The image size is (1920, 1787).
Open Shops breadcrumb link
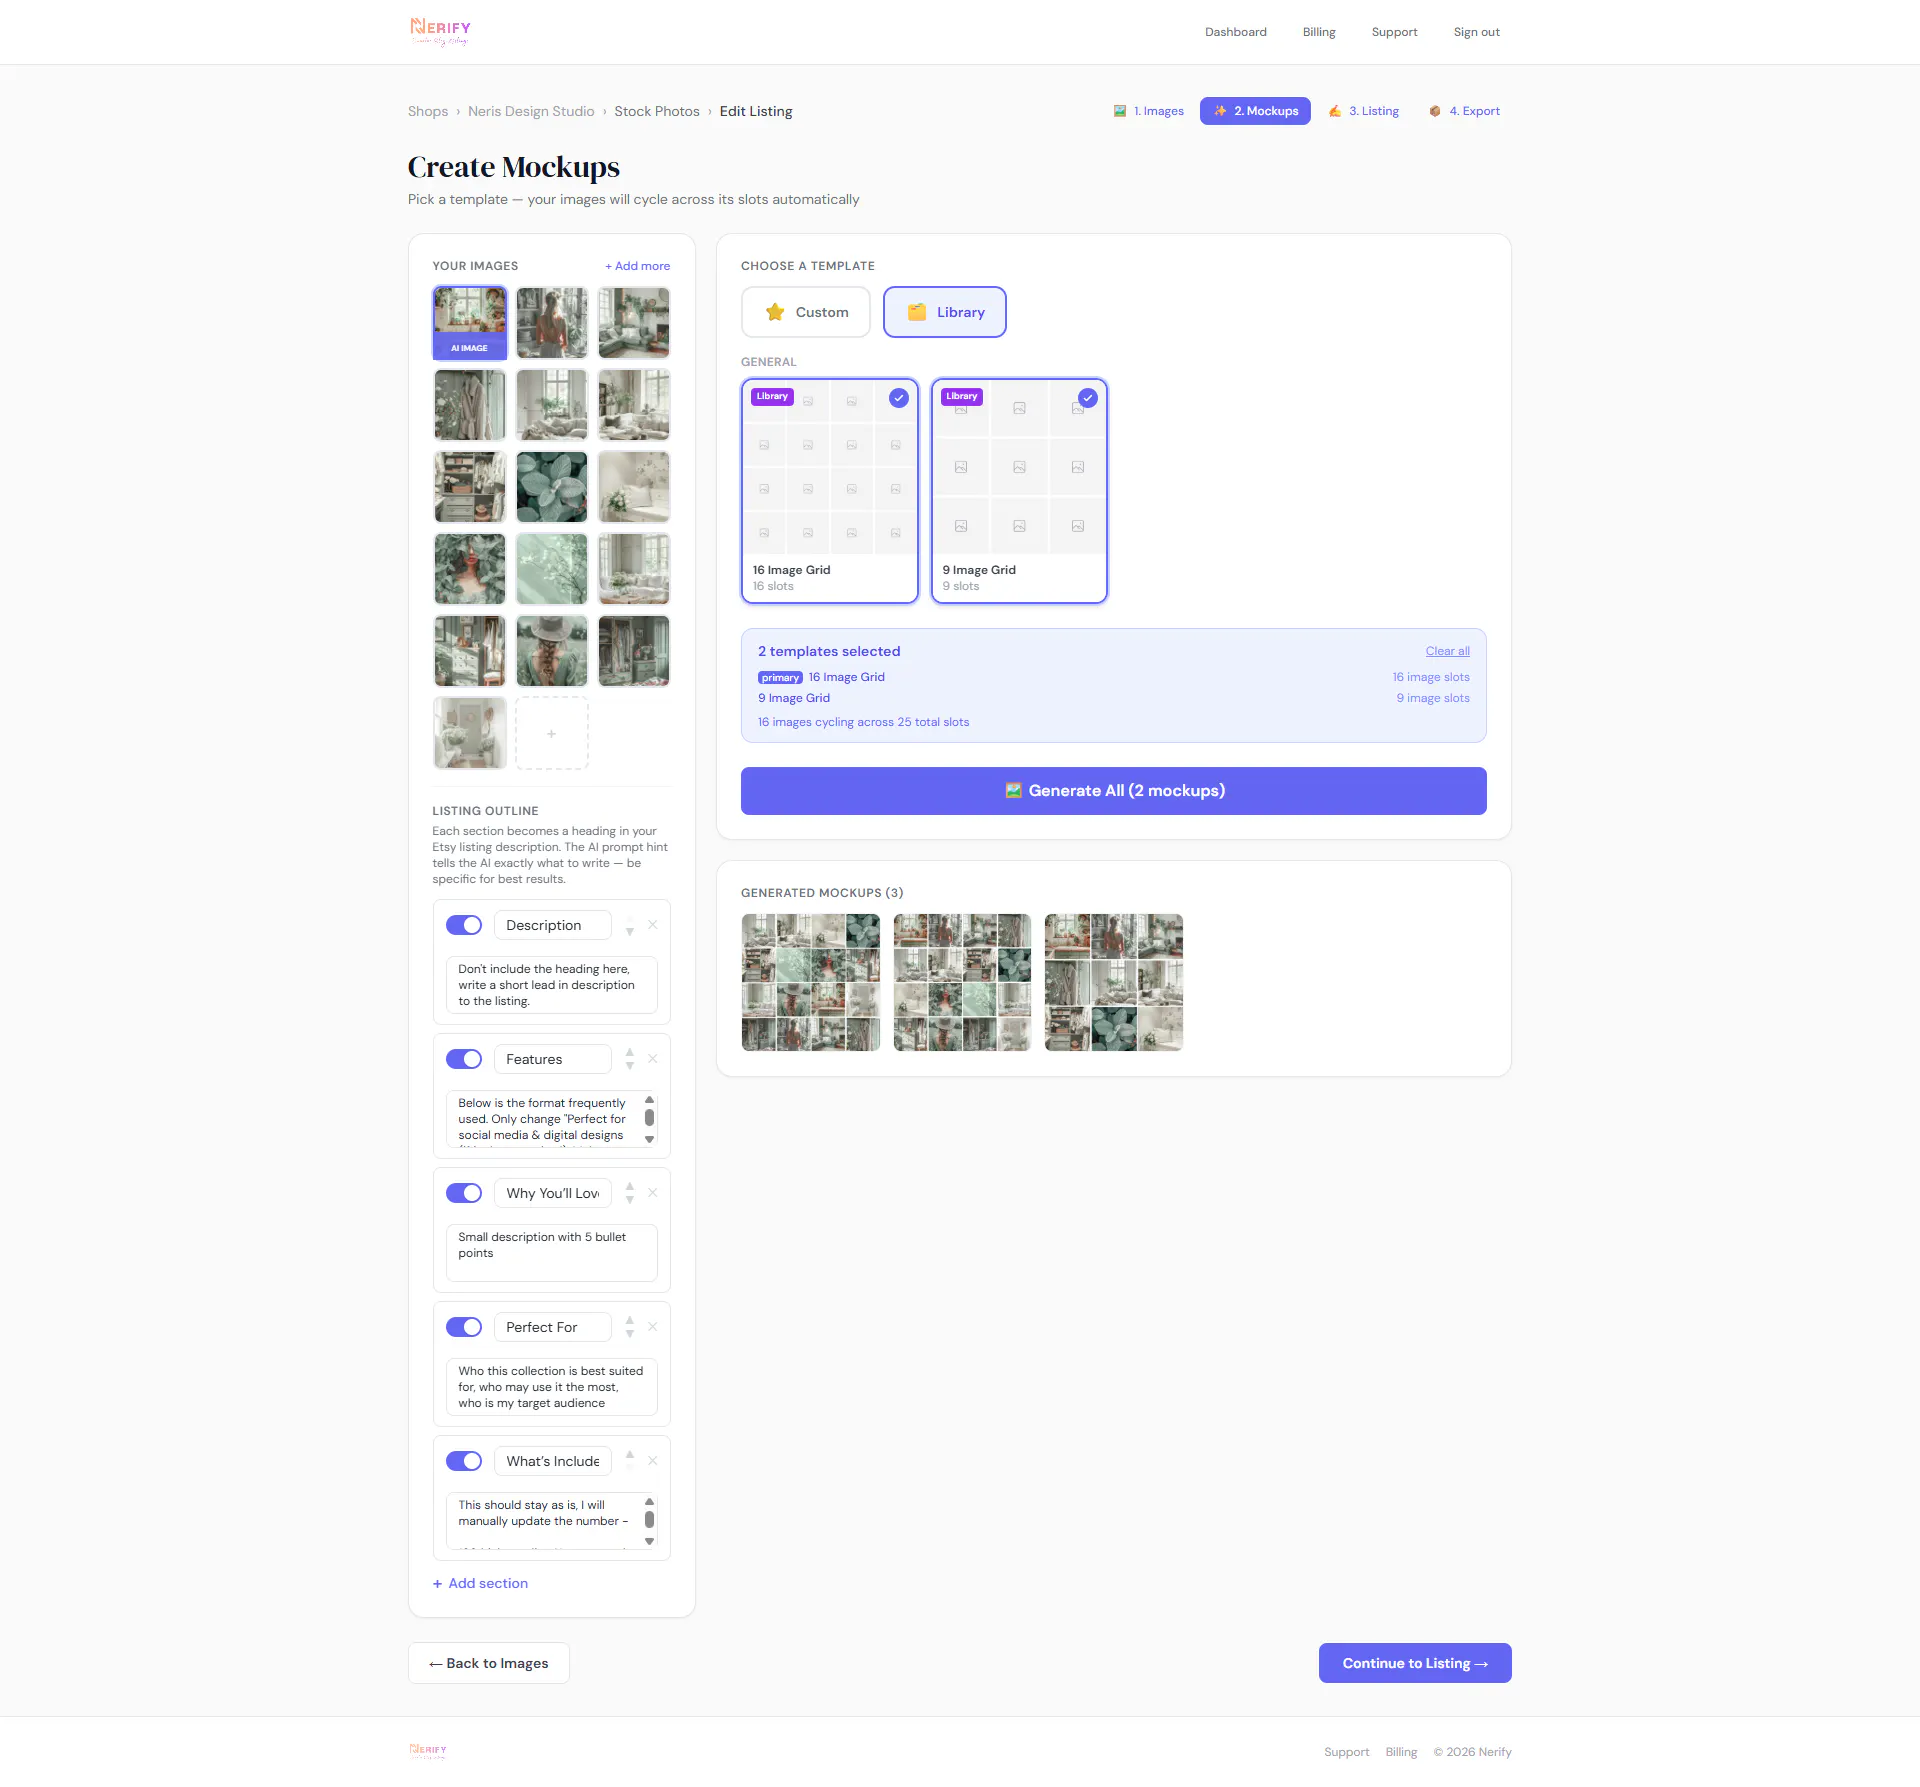428,111
